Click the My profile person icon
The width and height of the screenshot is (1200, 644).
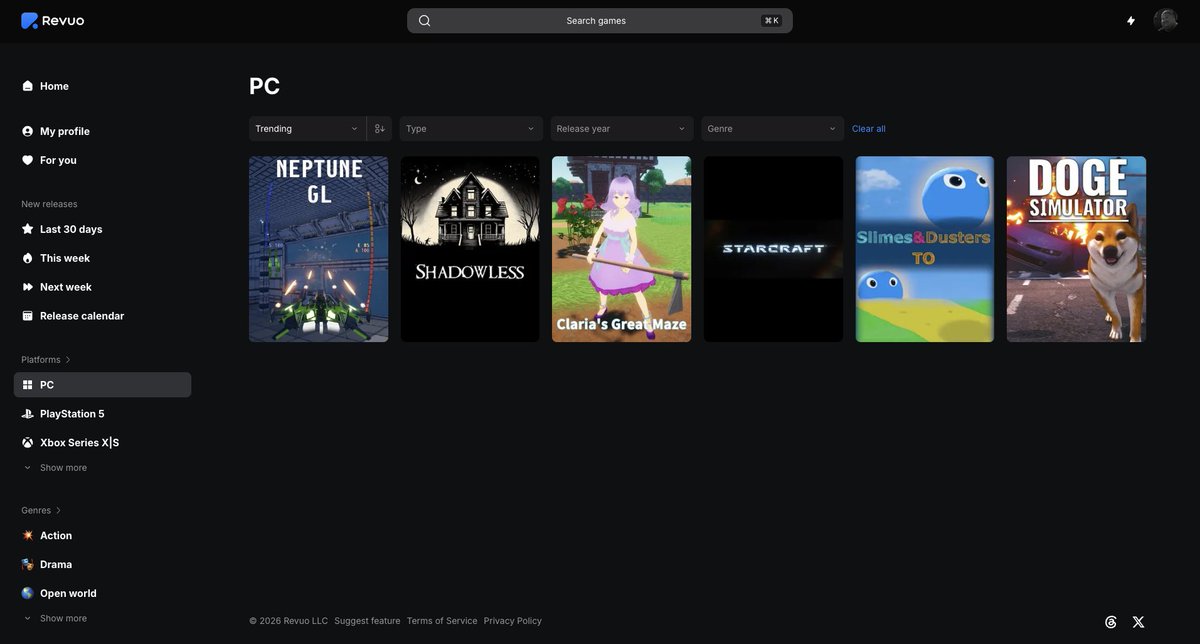(27, 131)
